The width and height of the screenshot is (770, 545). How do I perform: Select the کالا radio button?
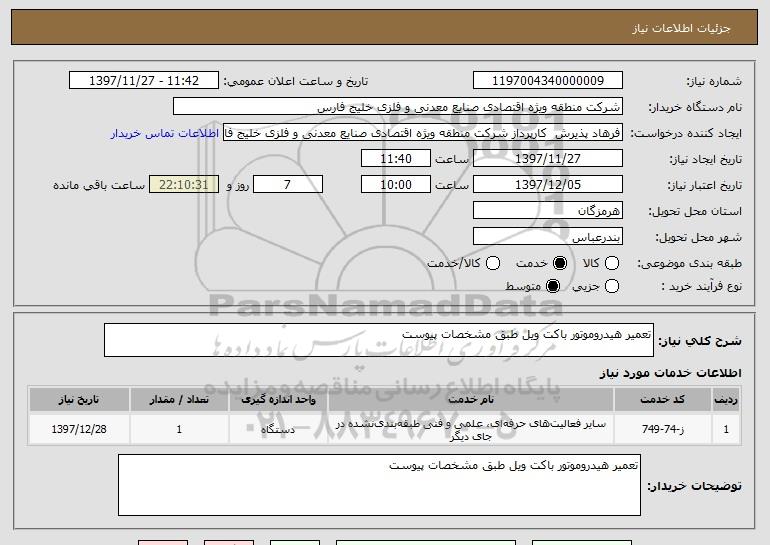tap(611, 263)
